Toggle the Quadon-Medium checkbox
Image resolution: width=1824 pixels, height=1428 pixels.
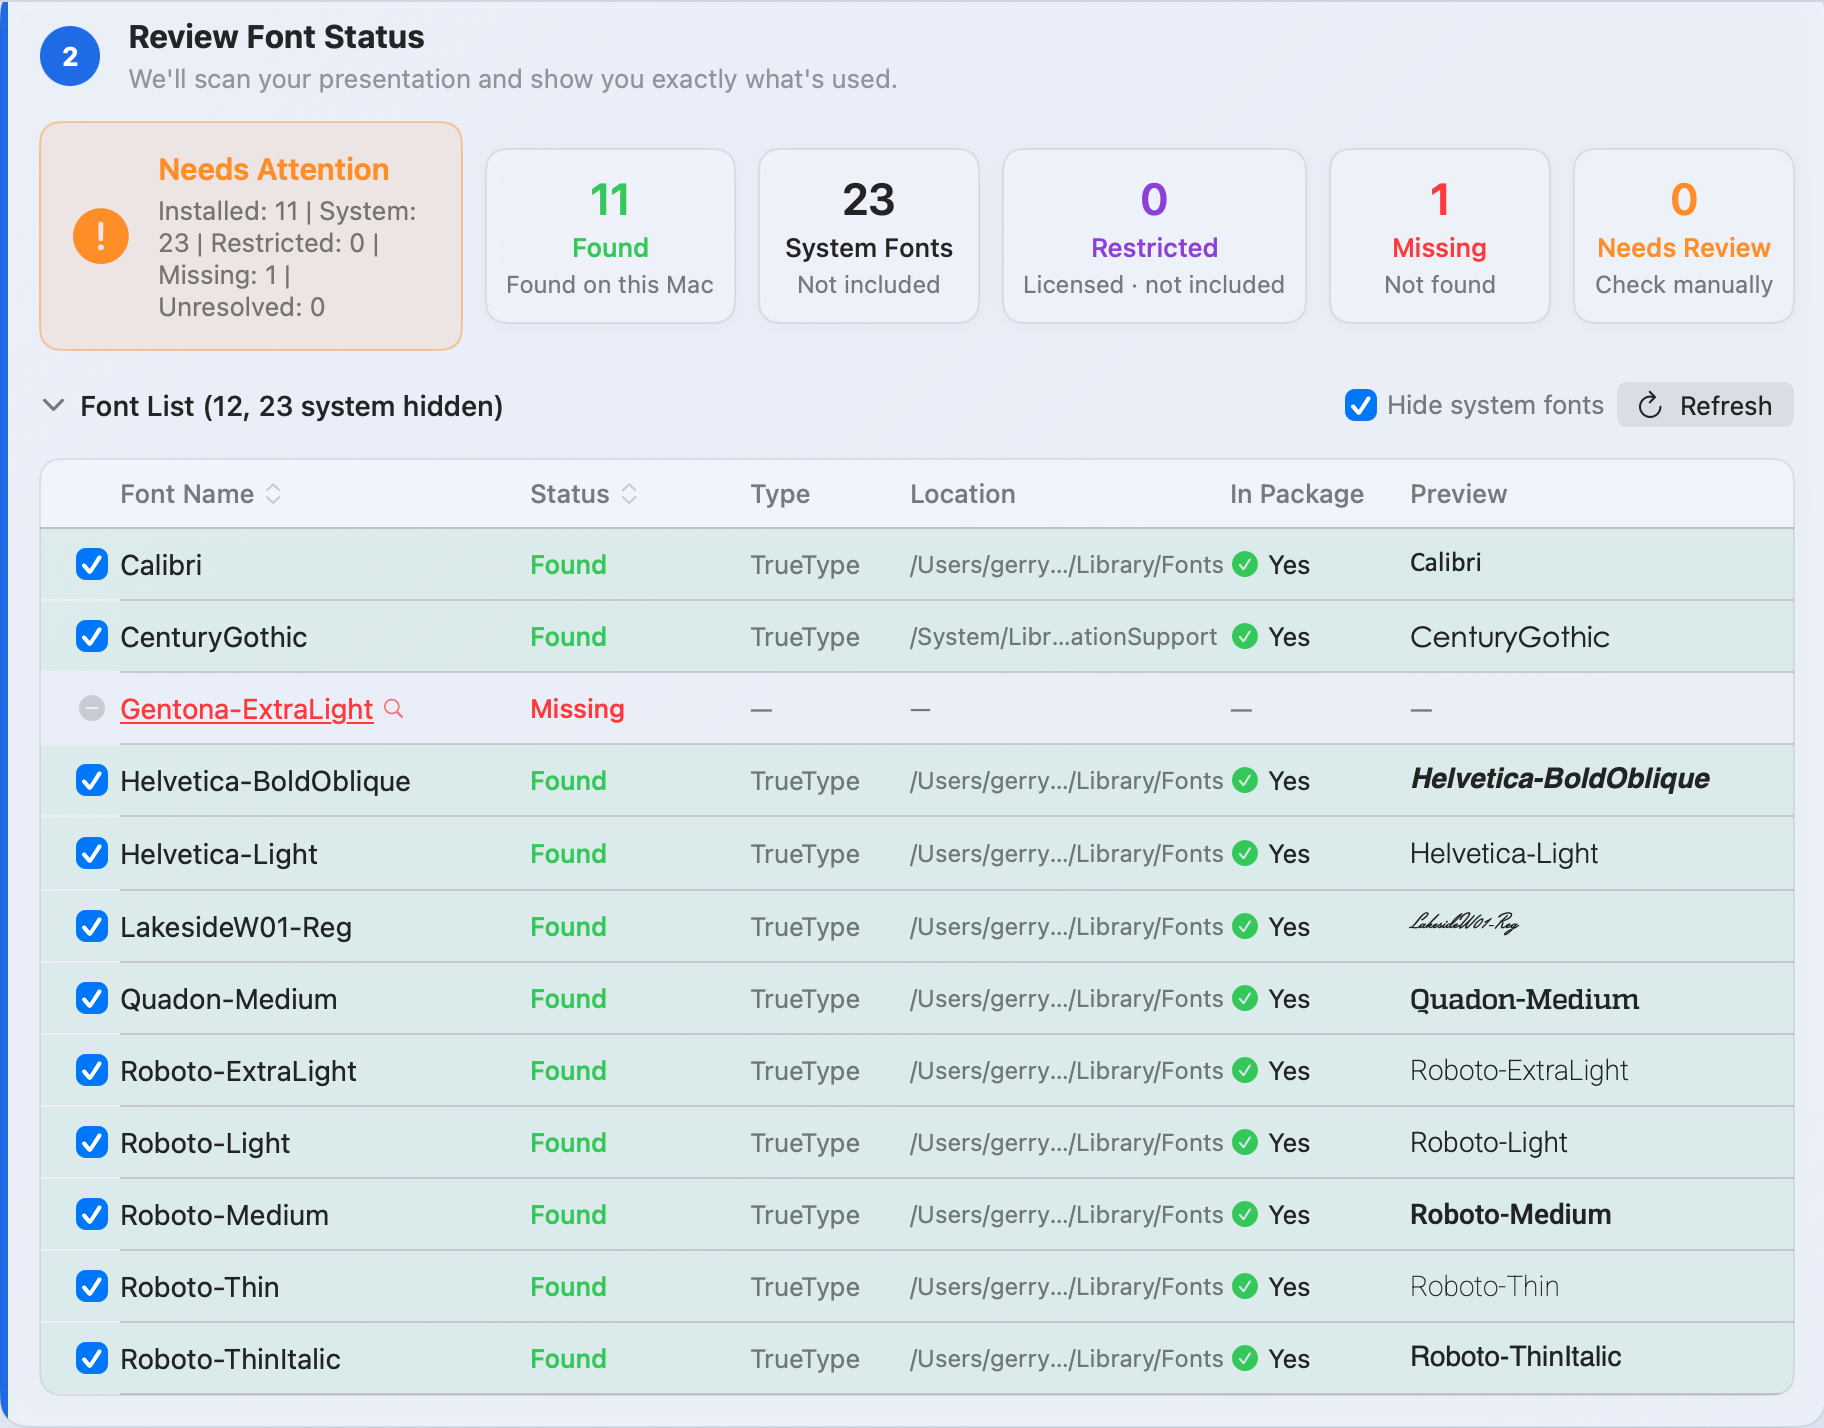(x=92, y=998)
